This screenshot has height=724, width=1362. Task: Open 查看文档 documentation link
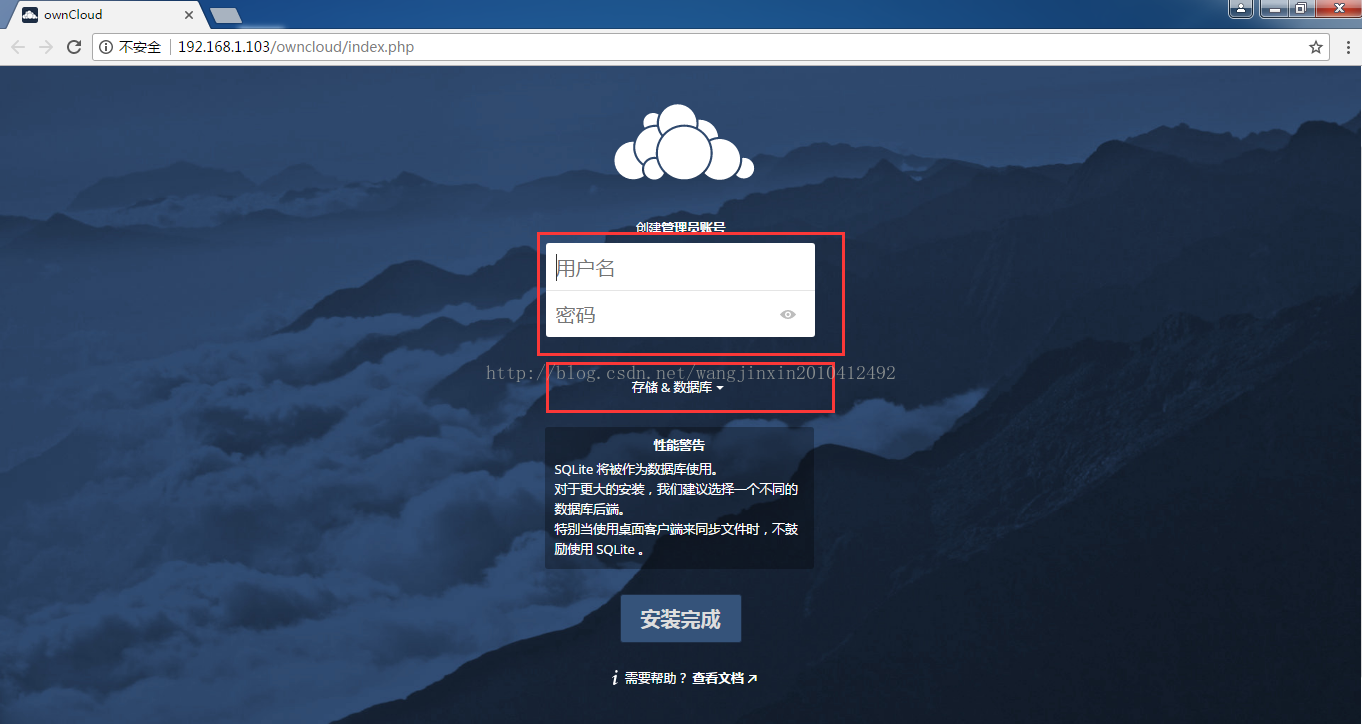pyautogui.click(x=724, y=678)
